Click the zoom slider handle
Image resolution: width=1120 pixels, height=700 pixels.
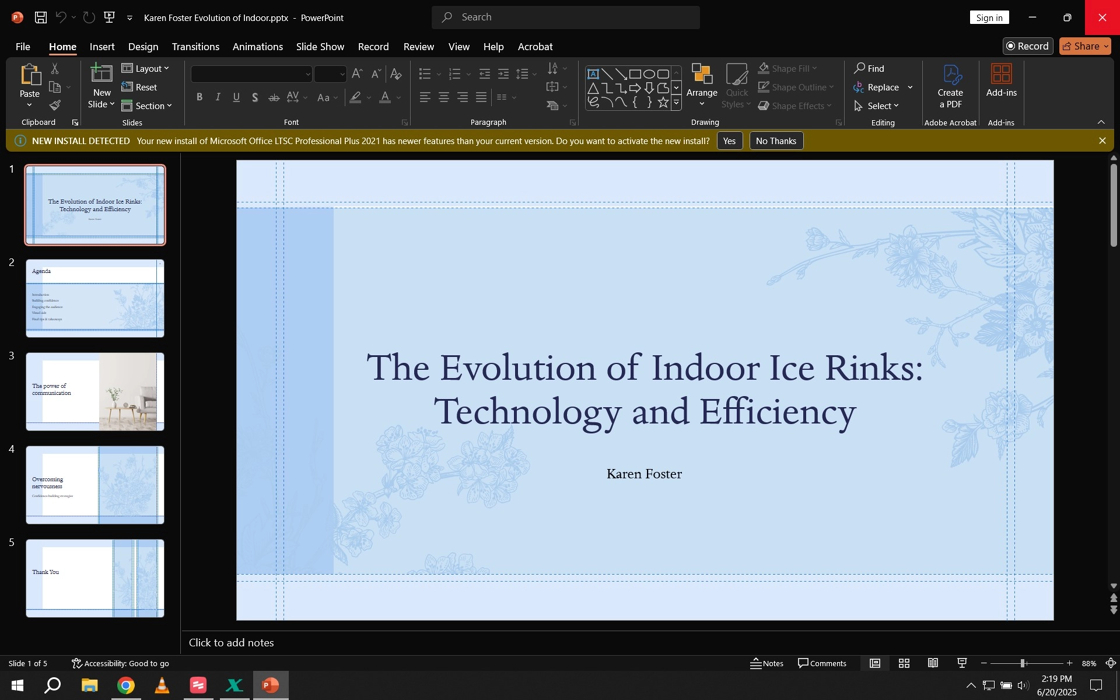pyautogui.click(x=1022, y=663)
